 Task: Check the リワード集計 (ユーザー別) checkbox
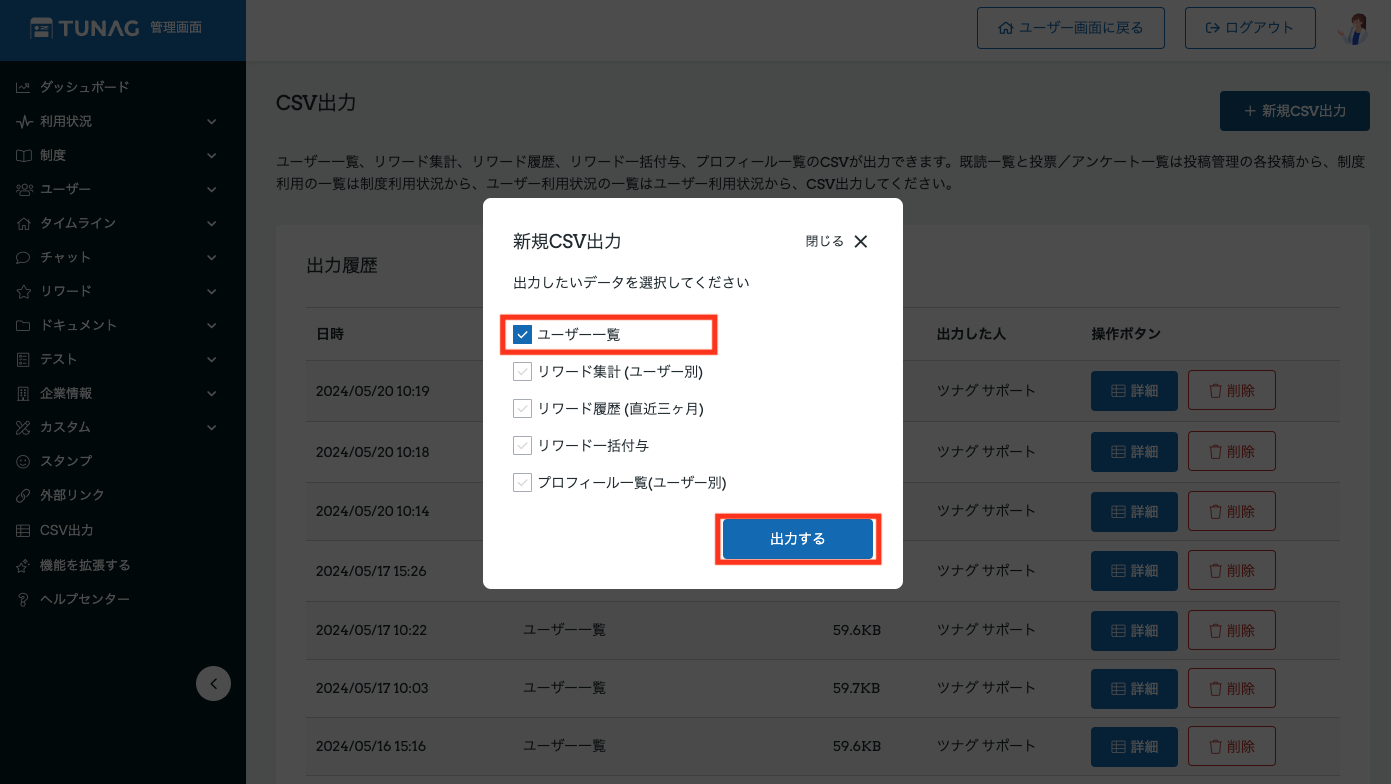click(522, 372)
